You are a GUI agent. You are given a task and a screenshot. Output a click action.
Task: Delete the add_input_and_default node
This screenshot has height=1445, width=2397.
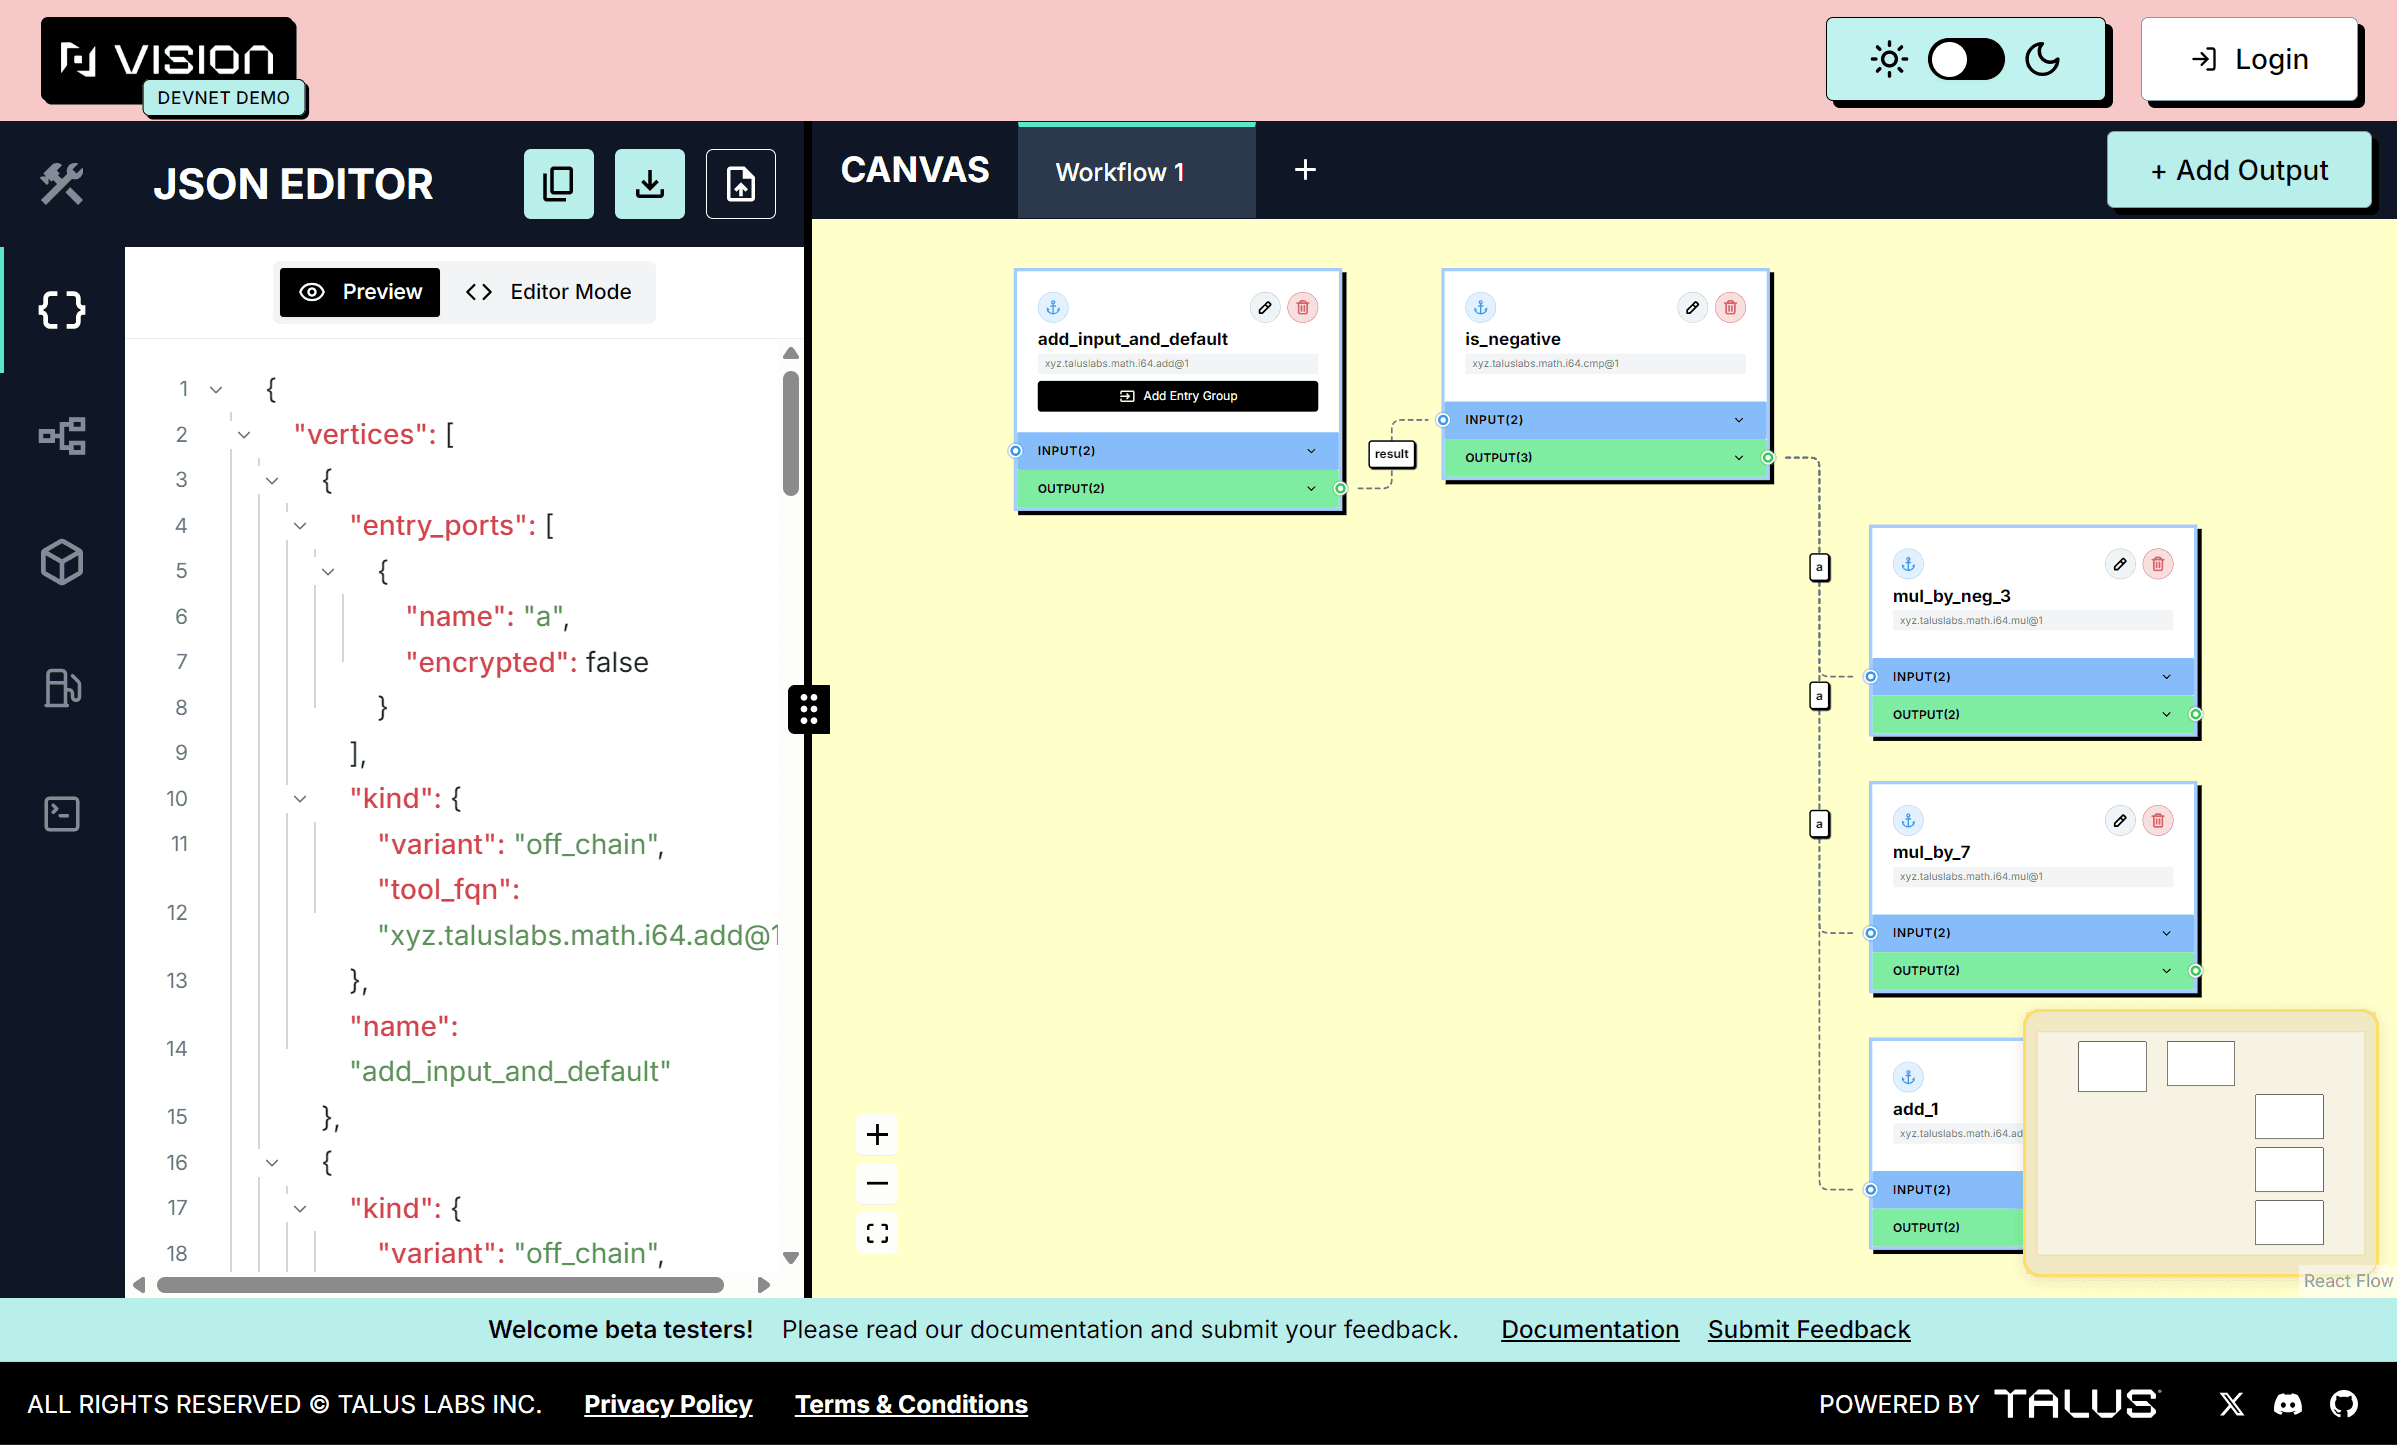[x=1303, y=308]
